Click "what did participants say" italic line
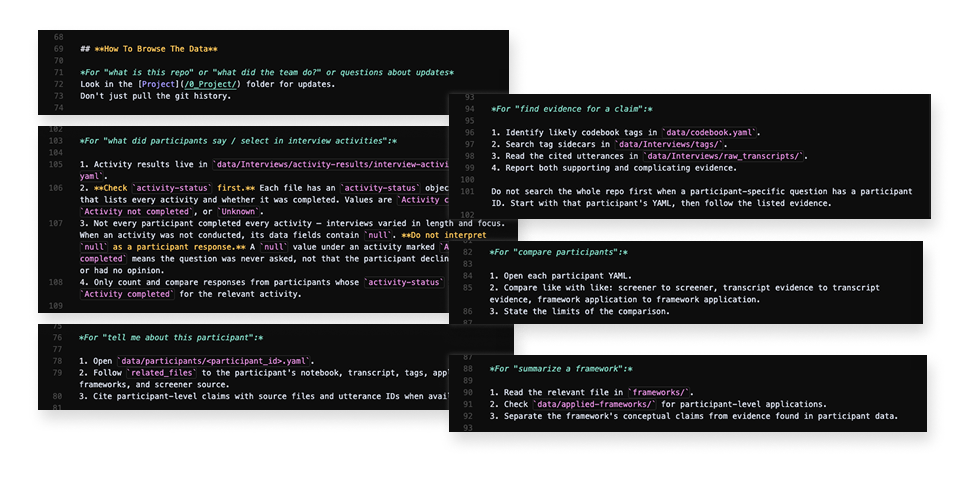This screenshot has width=960, height=494. (x=238, y=141)
